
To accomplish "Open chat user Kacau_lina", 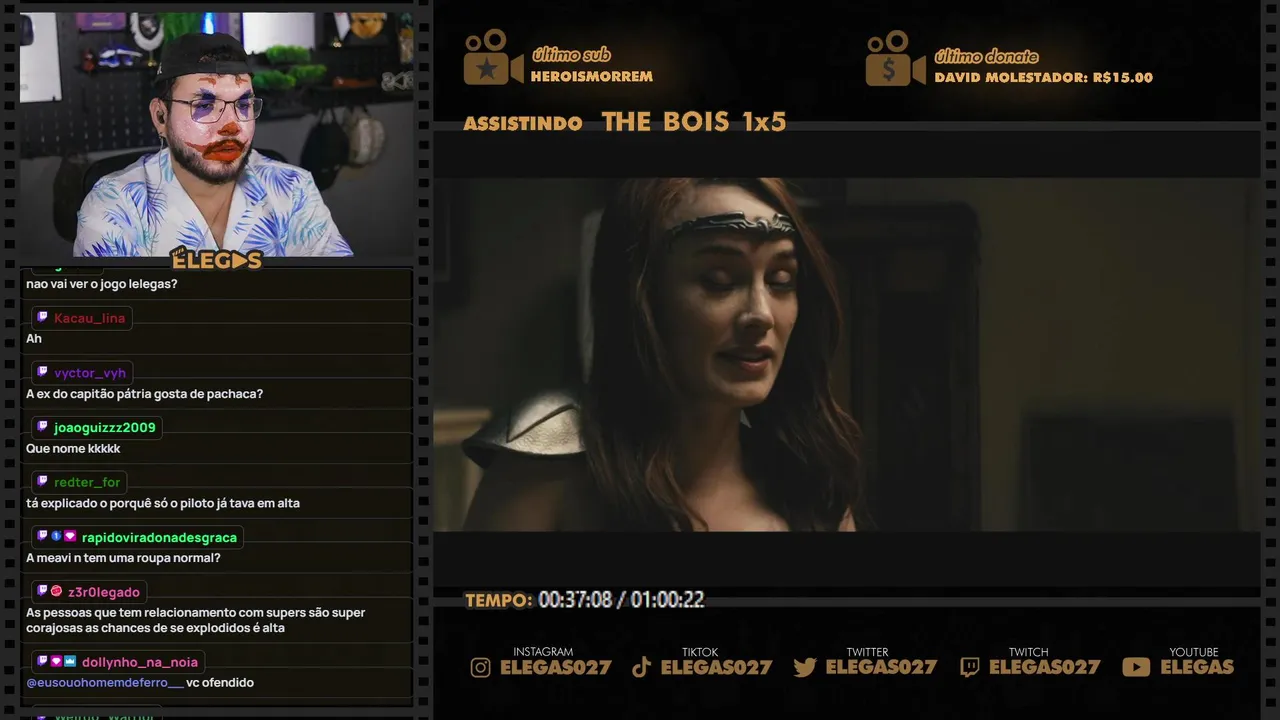I will point(90,318).
